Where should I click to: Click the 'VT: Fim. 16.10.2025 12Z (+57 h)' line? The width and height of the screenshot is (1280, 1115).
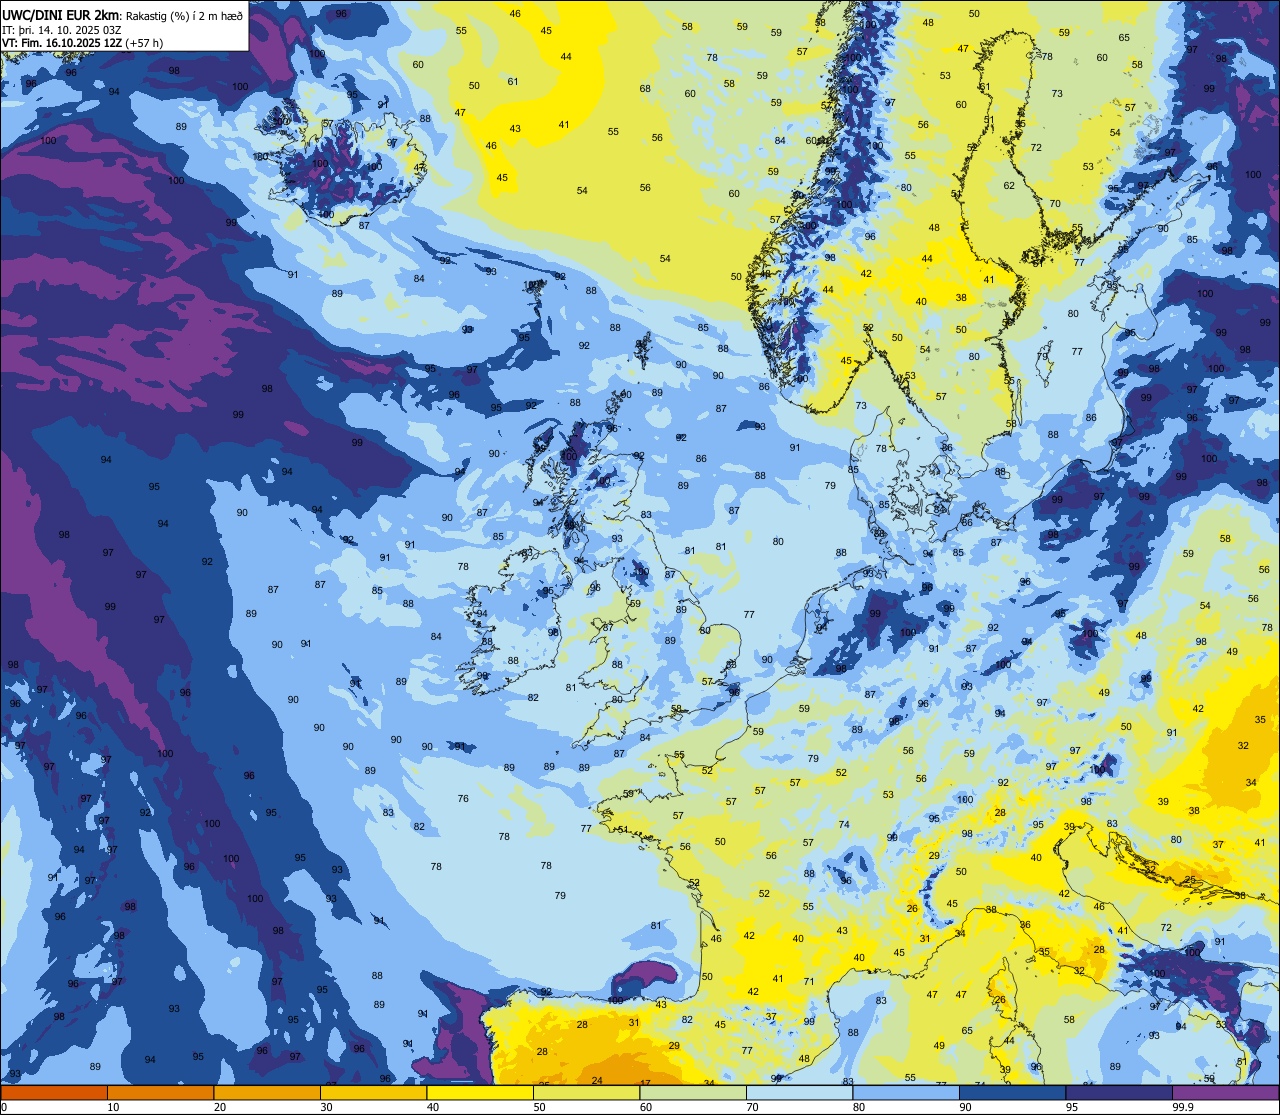(82, 43)
